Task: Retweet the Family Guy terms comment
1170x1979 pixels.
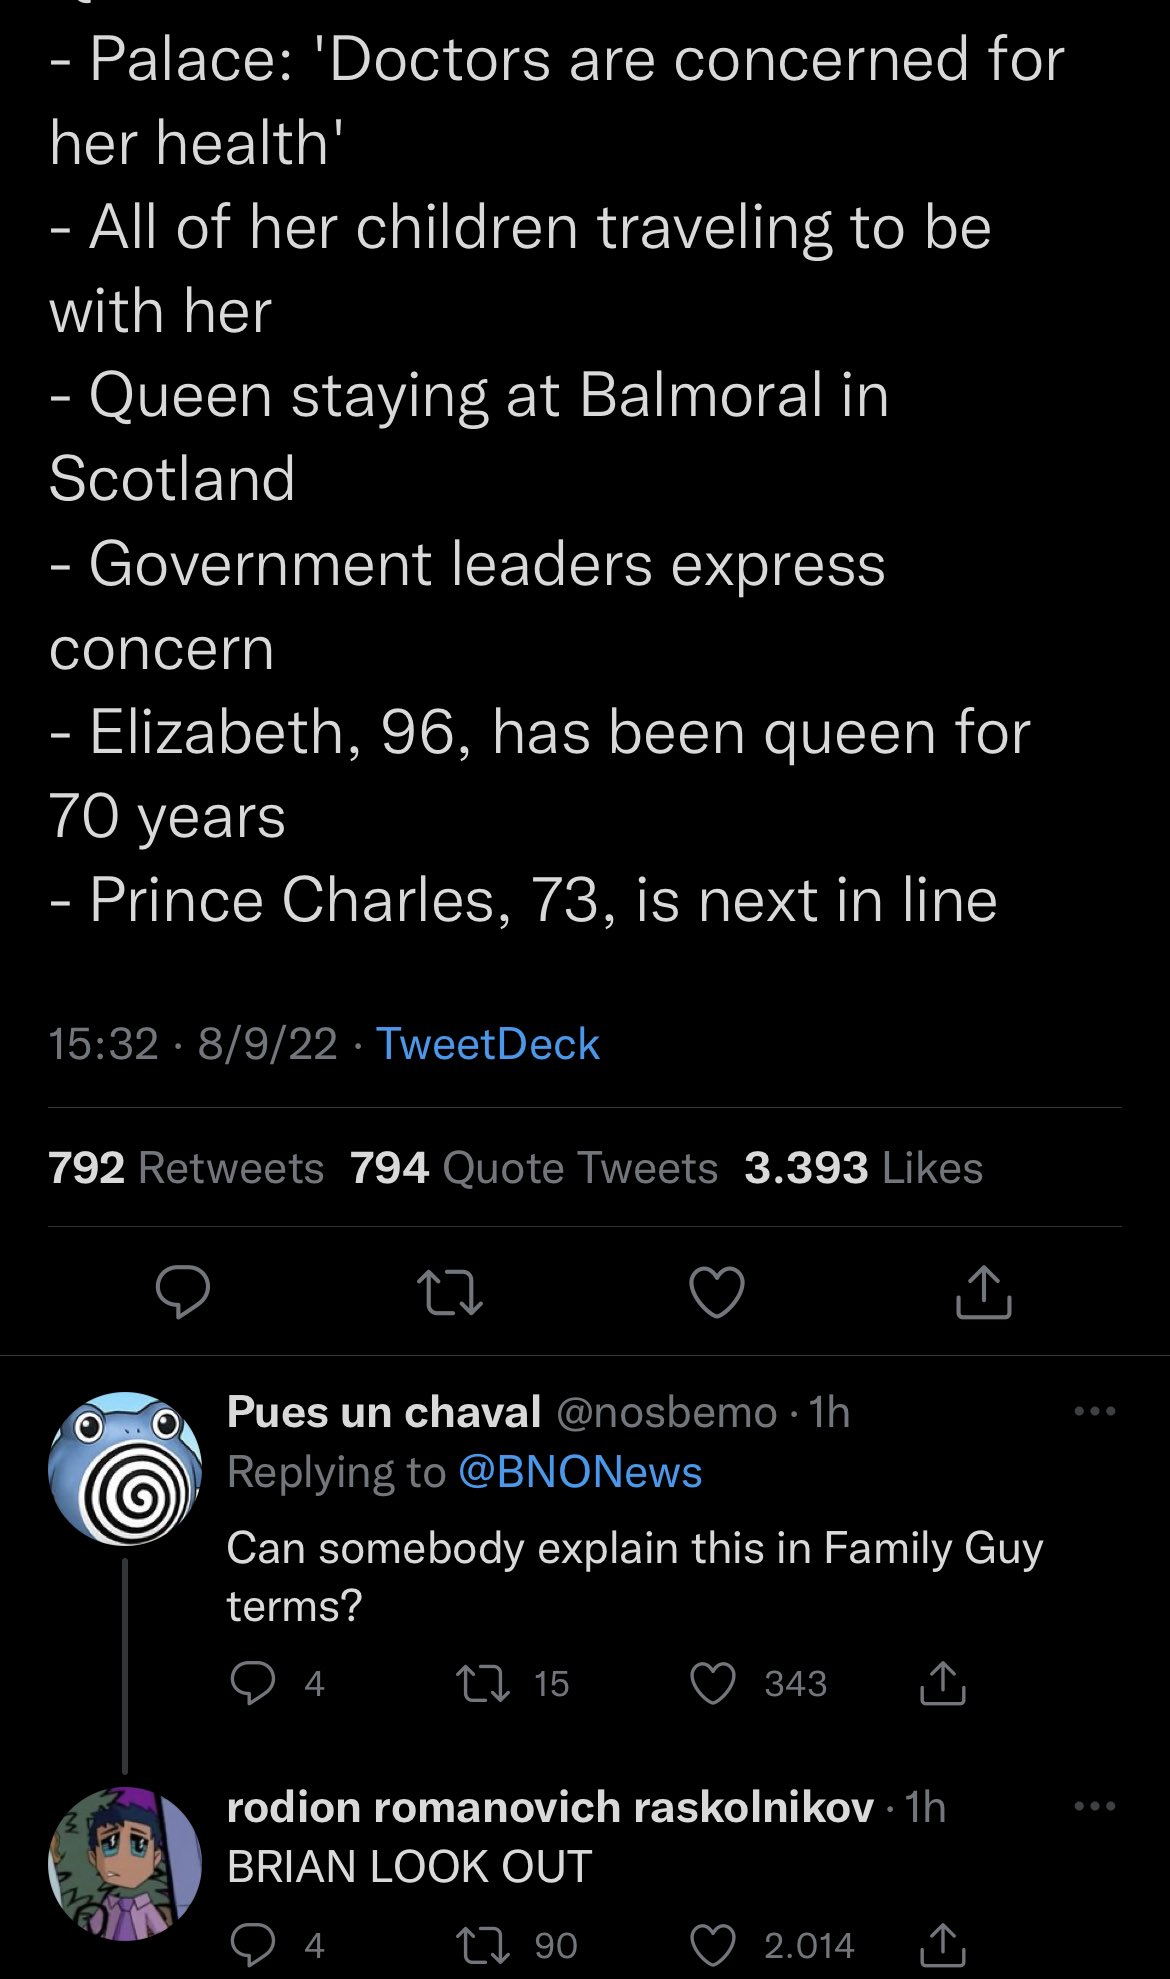Action: [483, 1683]
